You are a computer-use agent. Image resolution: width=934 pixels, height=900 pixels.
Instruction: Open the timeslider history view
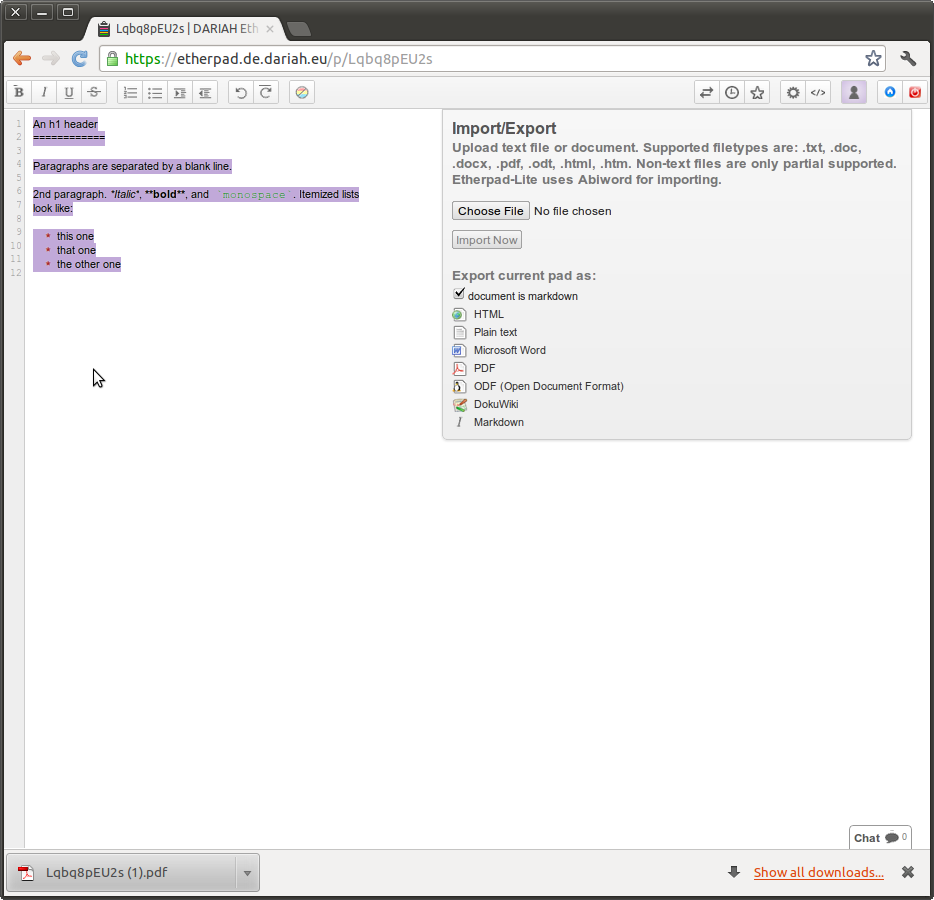[x=732, y=93]
